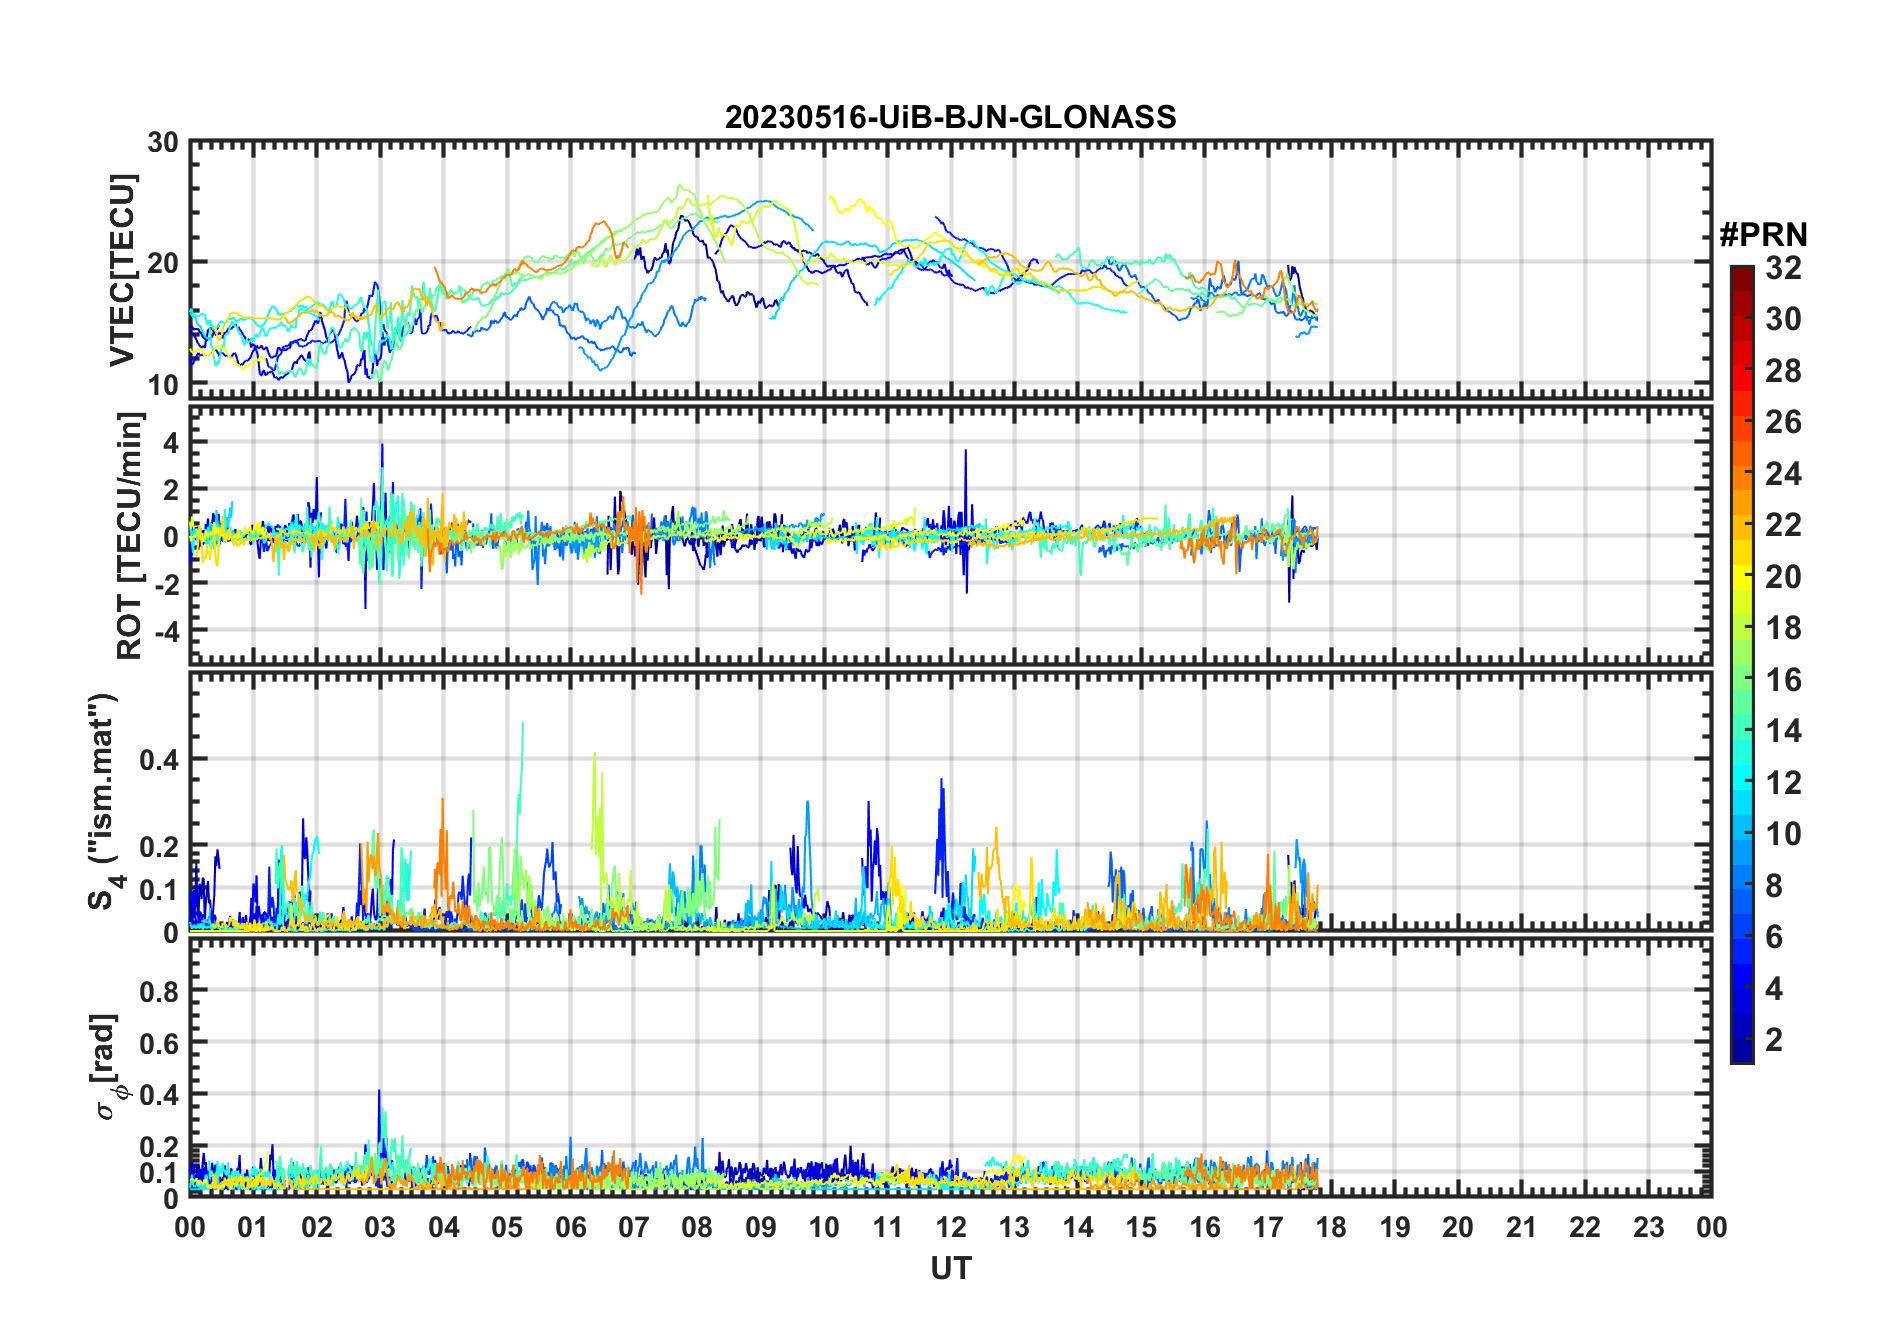Click UT axis tick label "07"
The image size is (1902, 1330).
[x=634, y=1227]
